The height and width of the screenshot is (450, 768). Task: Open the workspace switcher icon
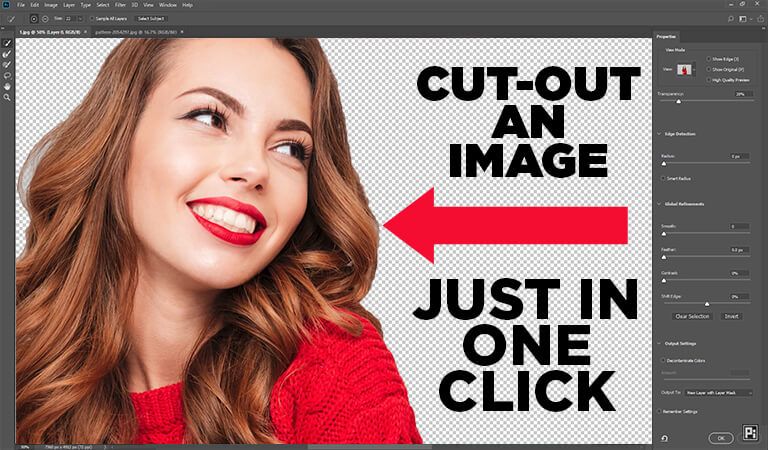743,19
